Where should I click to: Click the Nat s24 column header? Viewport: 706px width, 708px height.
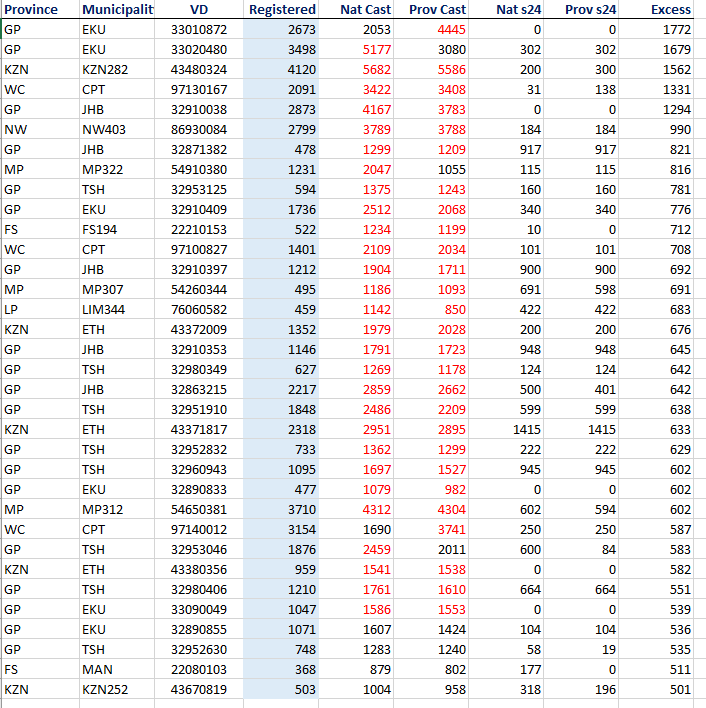(x=519, y=9)
